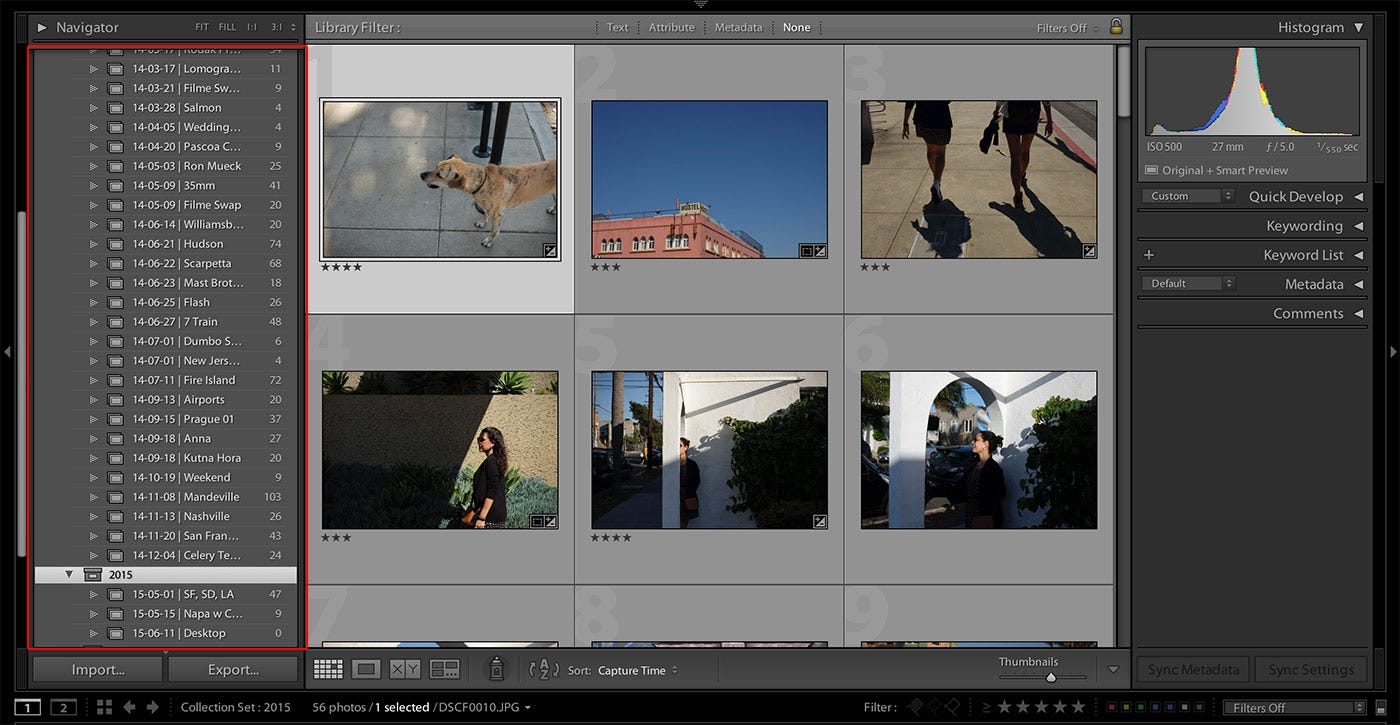Click the Import... button
Viewport: 1400px width, 725px height.
98,670
